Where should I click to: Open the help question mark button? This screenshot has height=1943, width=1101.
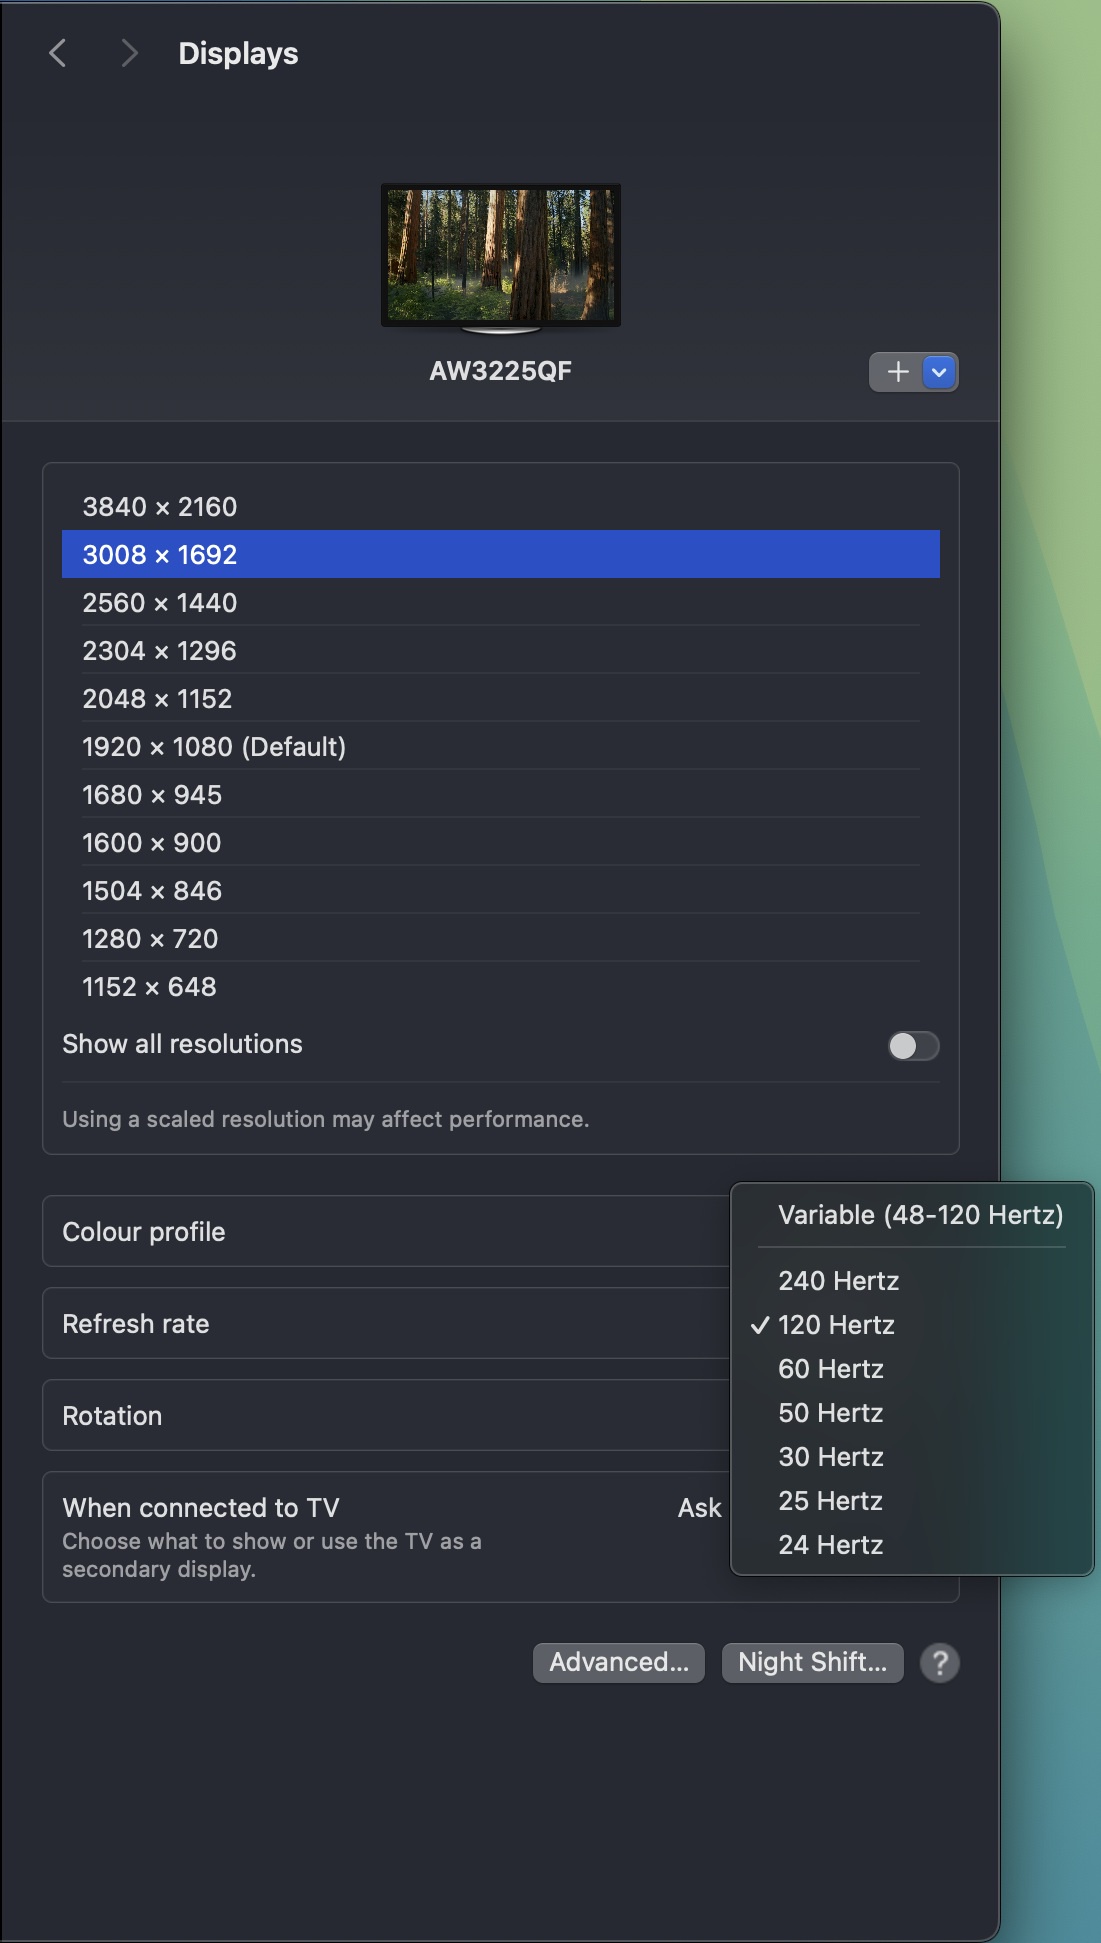coord(939,1663)
